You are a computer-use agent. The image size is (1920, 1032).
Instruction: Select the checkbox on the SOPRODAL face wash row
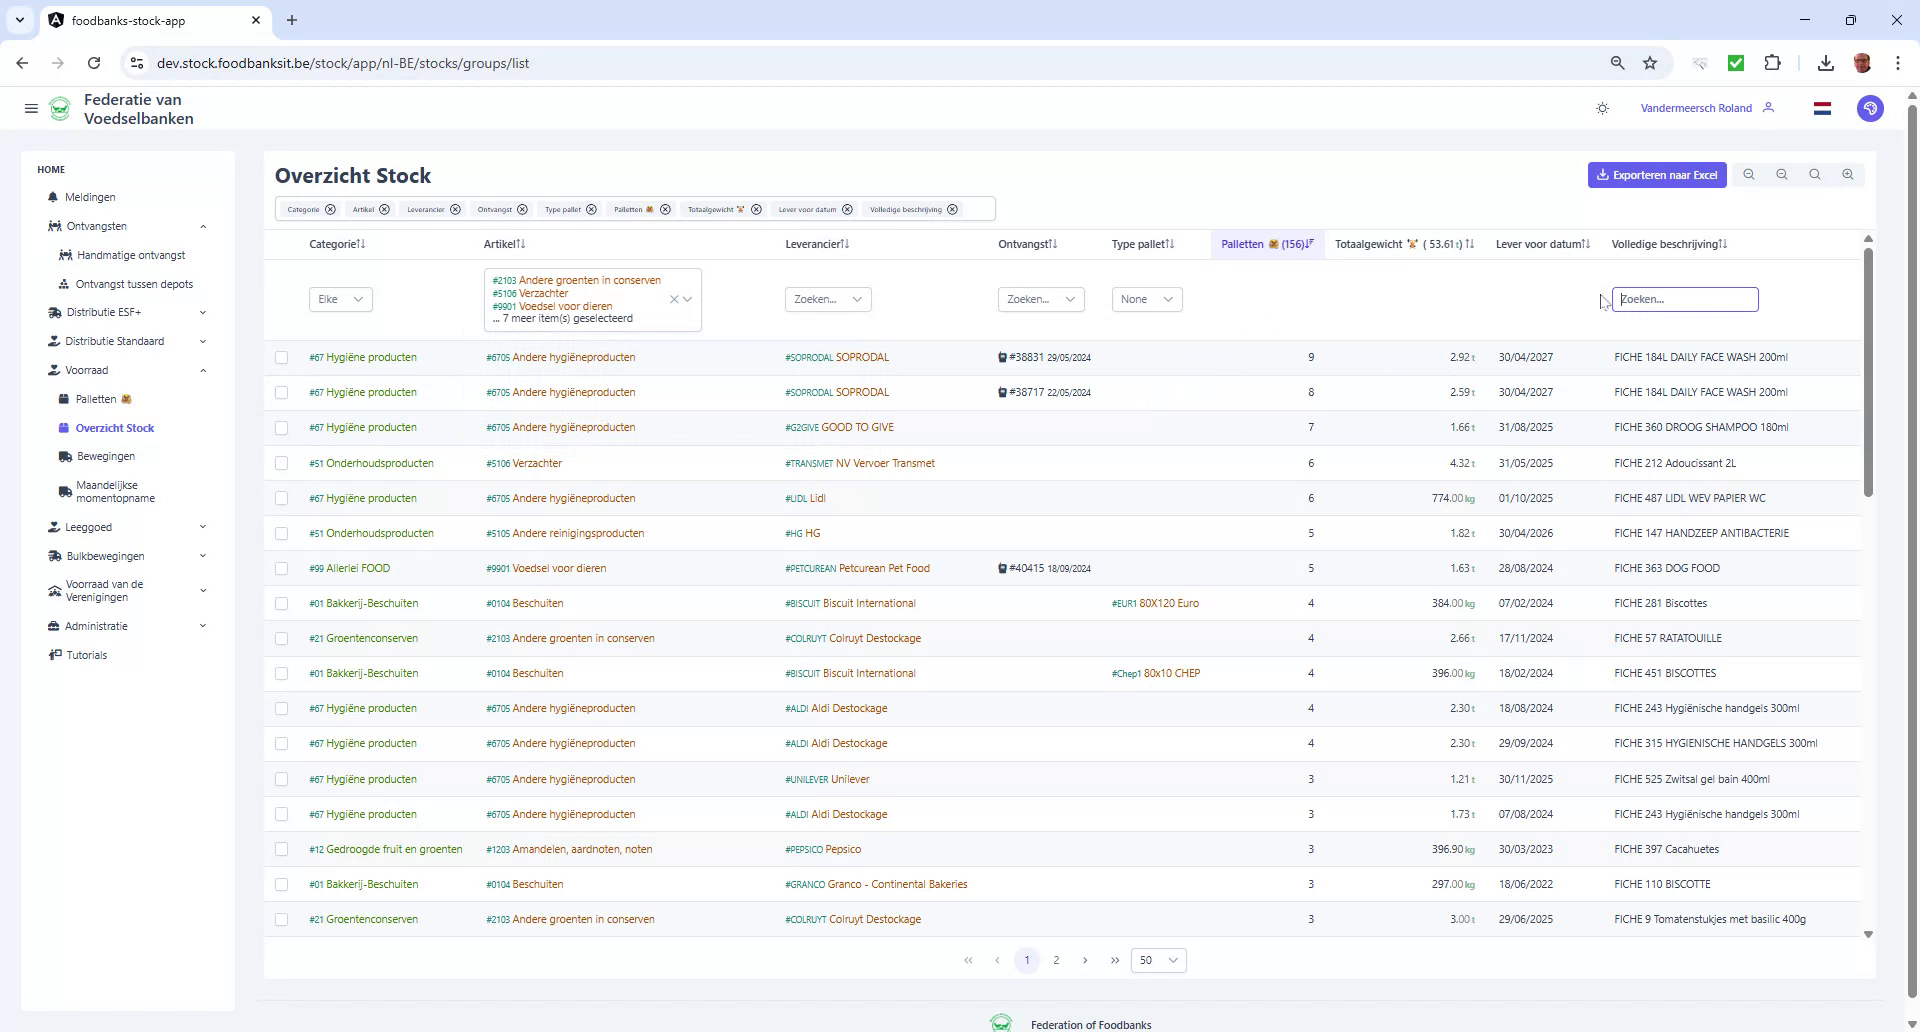coord(282,357)
